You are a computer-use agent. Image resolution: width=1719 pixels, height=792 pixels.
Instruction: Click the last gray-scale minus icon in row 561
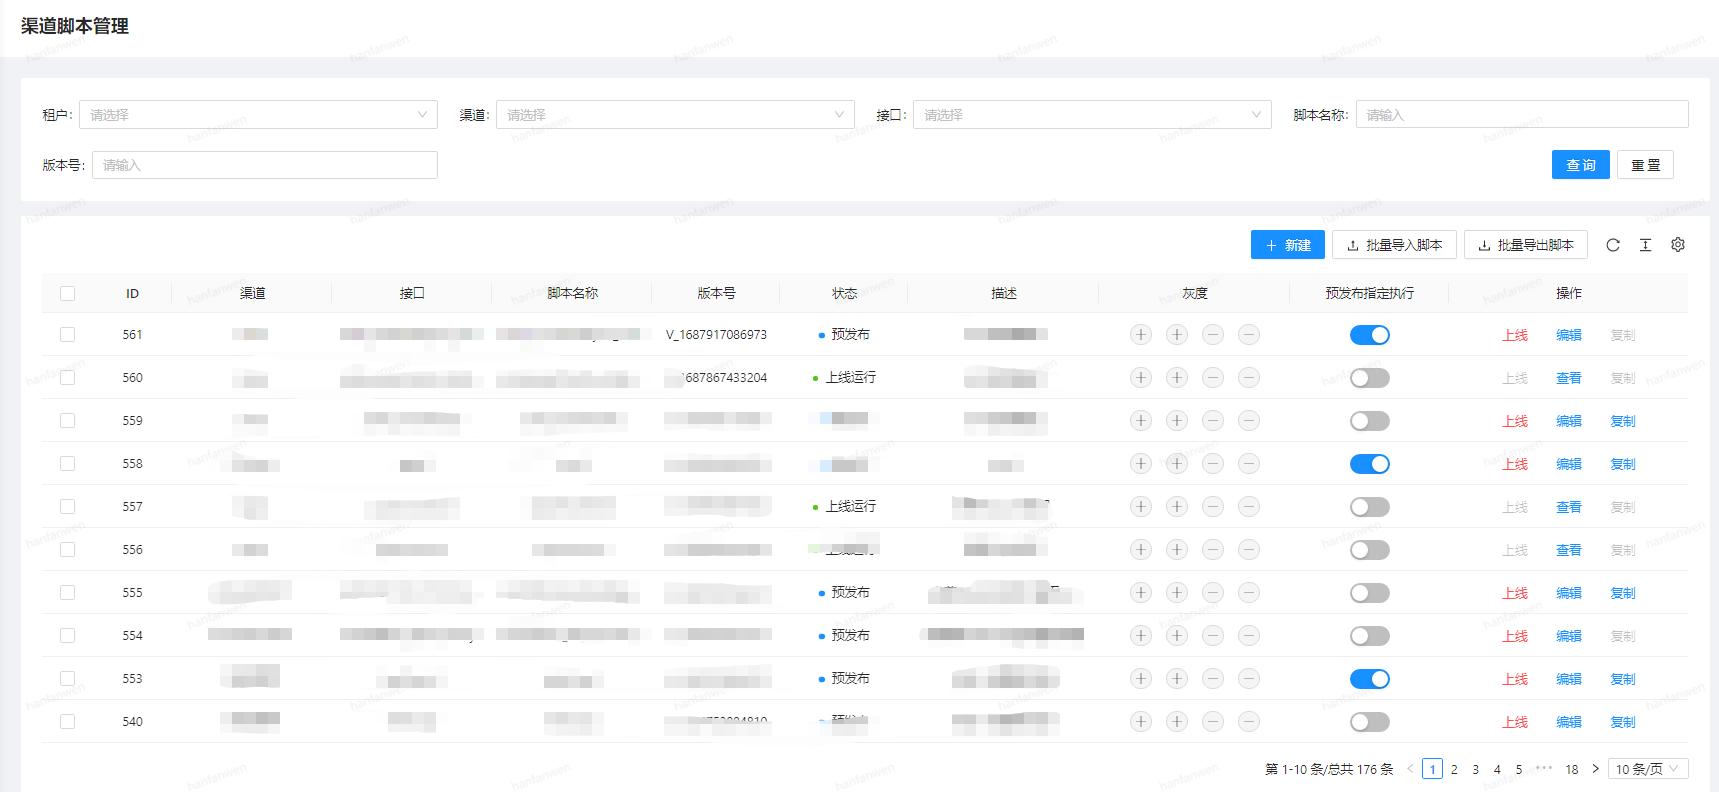tap(1249, 335)
